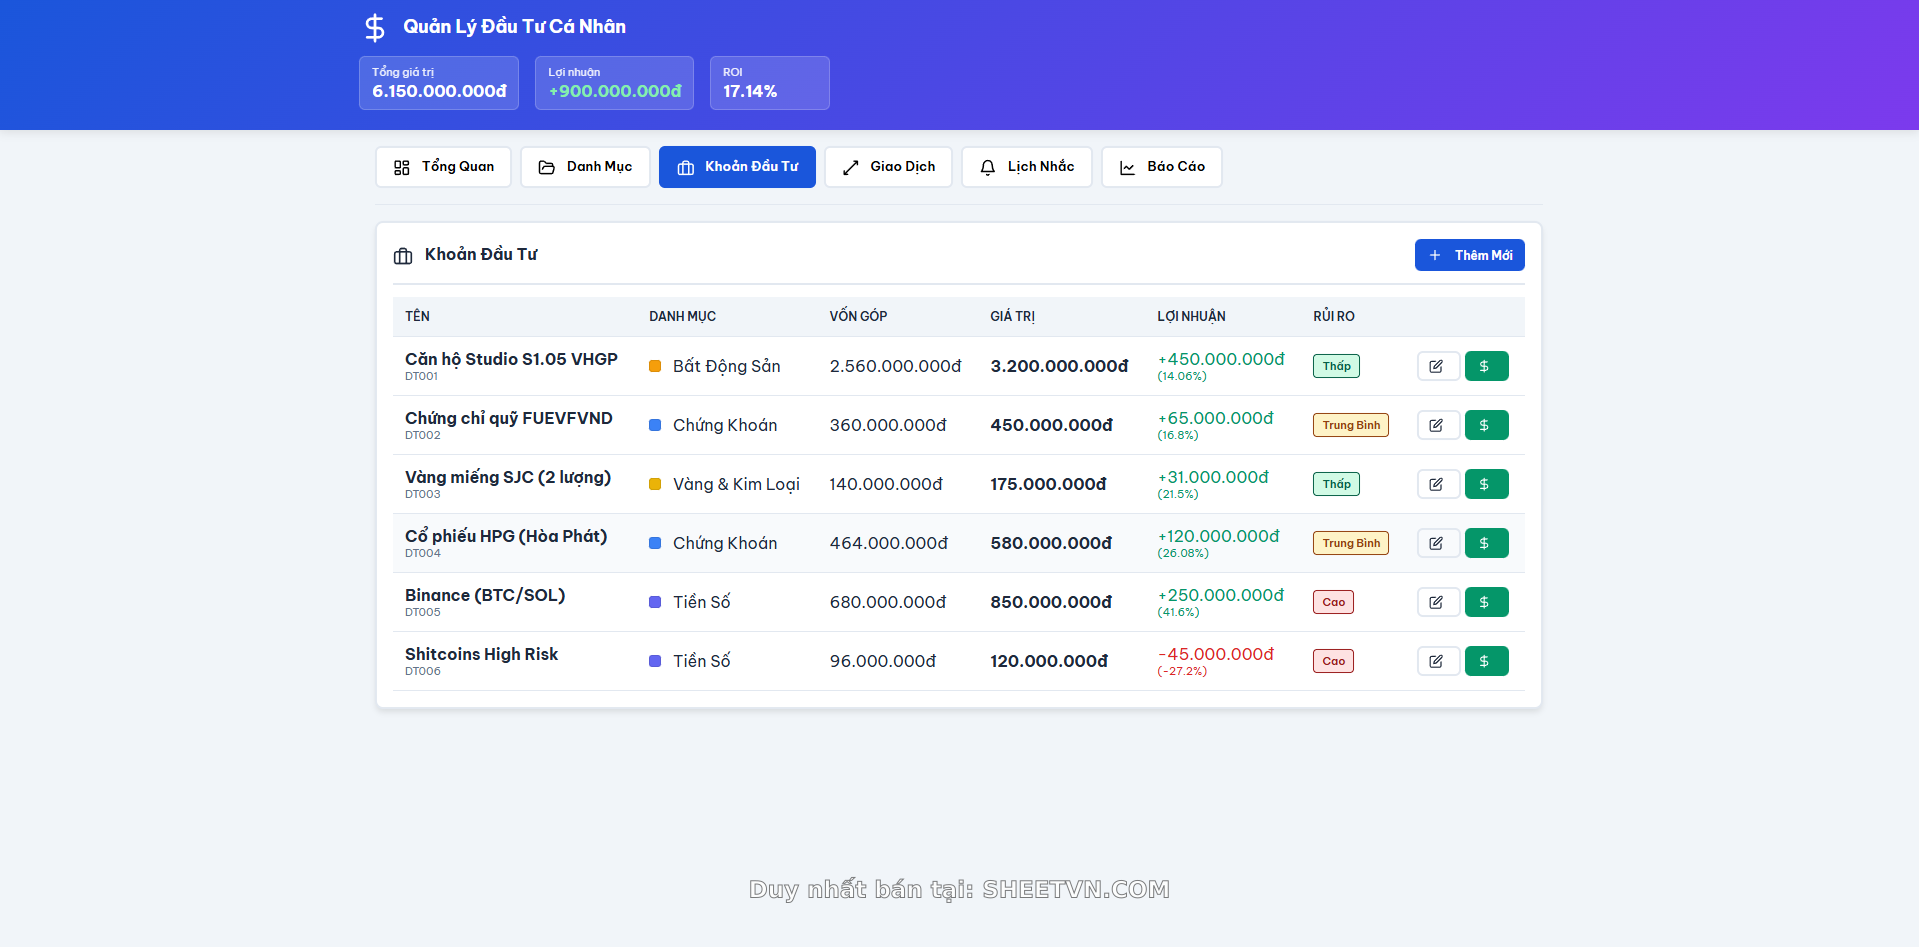Screen dimensions: 1919x947
Task: Click the dollar button for Binance (BTC/SOL)
Action: 1486,602
